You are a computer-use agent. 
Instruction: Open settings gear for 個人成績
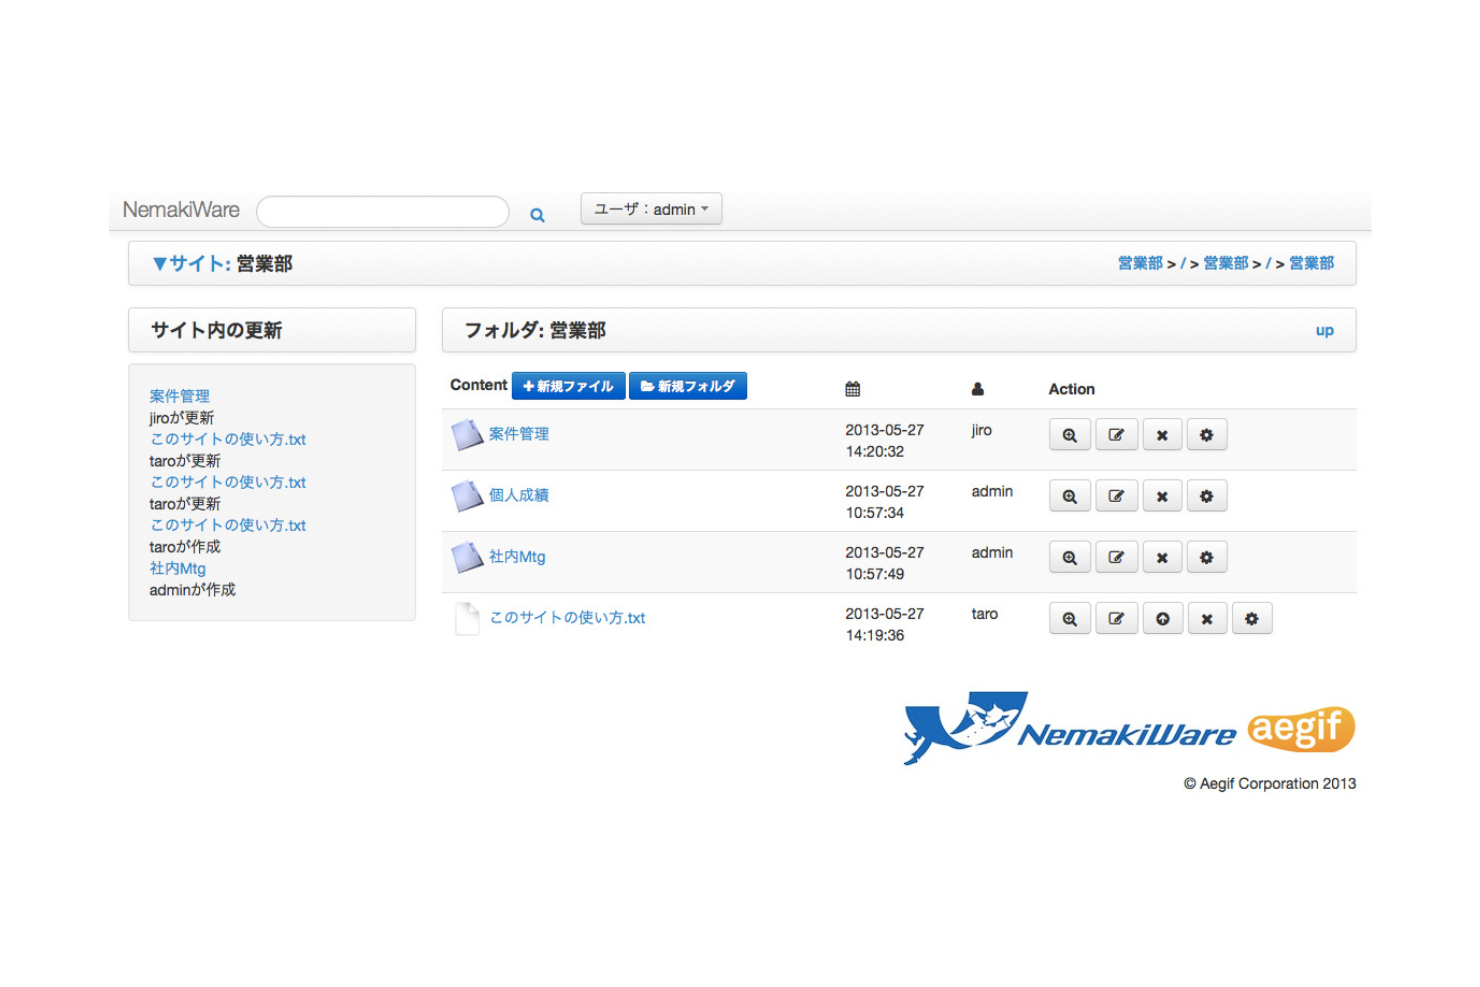coord(1207,496)
